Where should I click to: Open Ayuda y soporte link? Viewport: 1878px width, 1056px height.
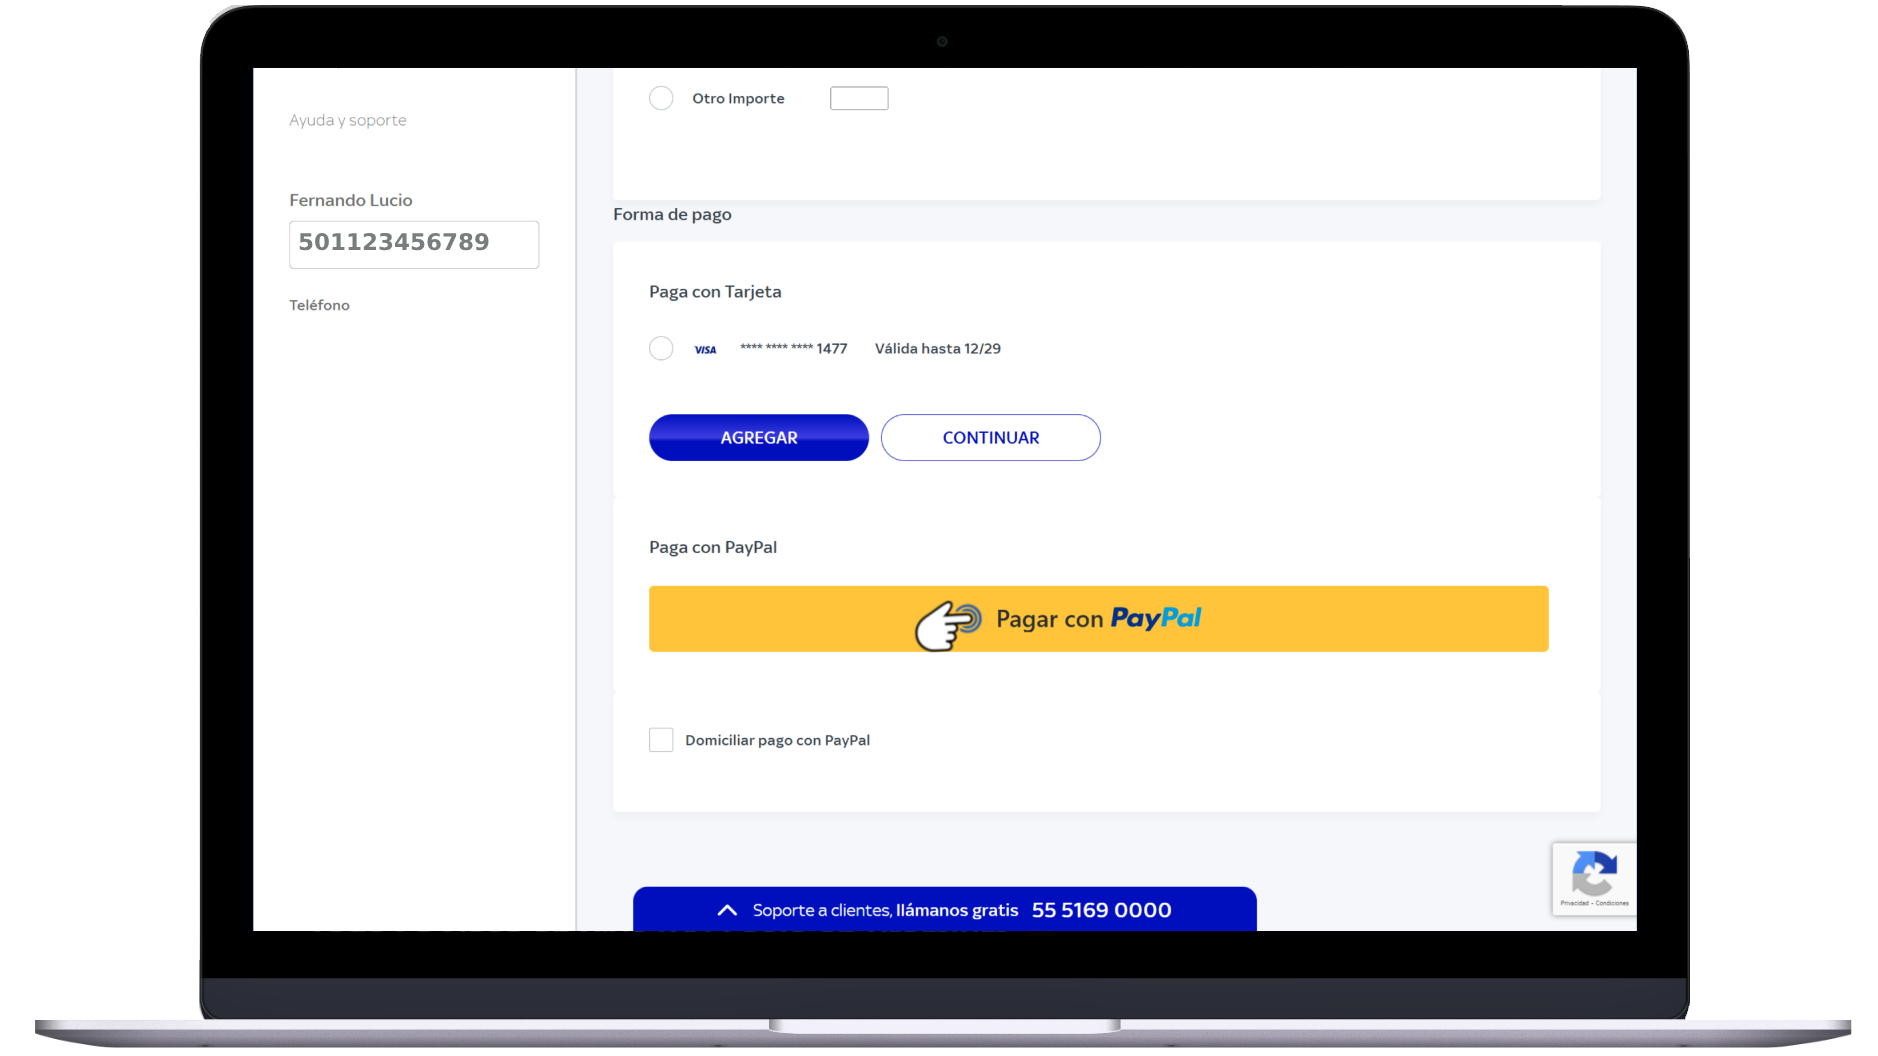click(348, 120)
